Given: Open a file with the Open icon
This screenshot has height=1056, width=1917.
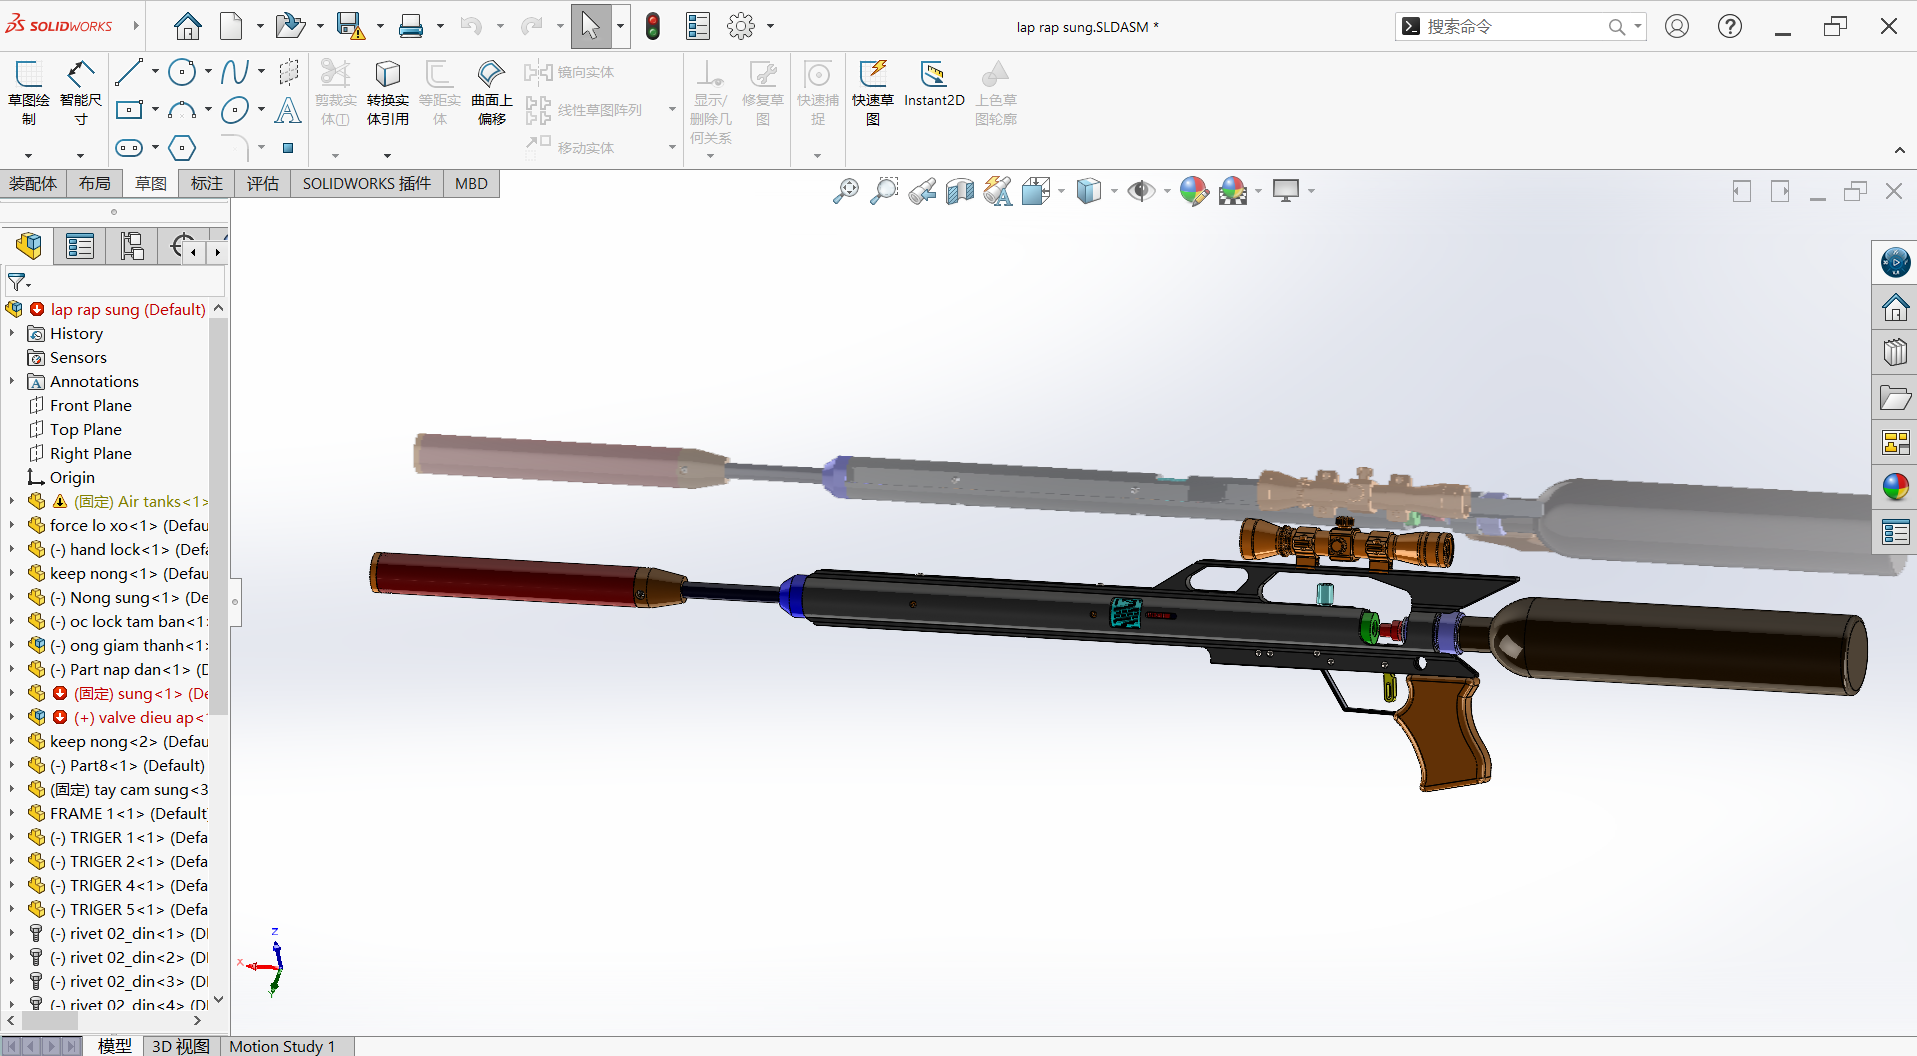Looking at the screenshot, I should [290, 26].
